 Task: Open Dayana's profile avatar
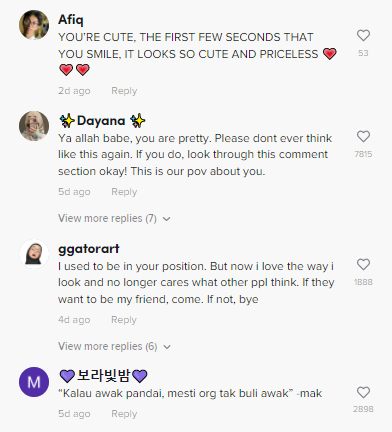click(x=34, y=126)
